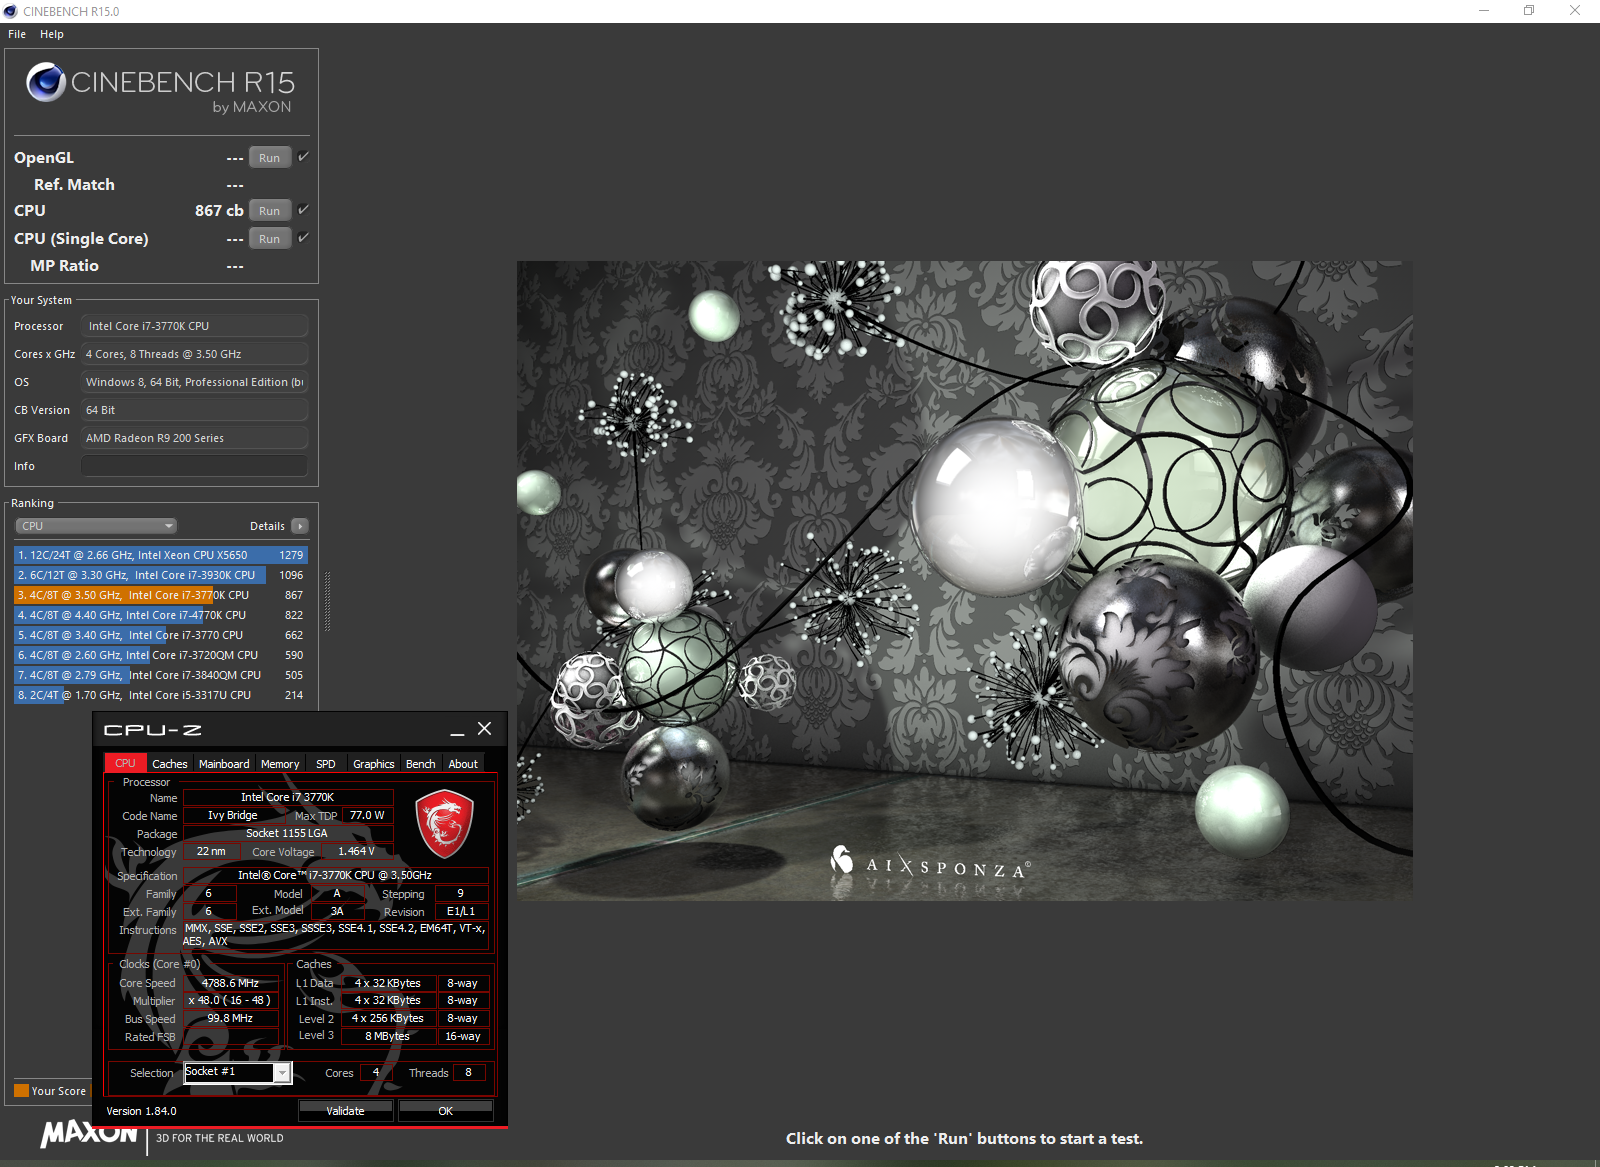Toggle the CPU test checkbox
Viewport: 1600px width, 1167px height.
tap(303, 210)
